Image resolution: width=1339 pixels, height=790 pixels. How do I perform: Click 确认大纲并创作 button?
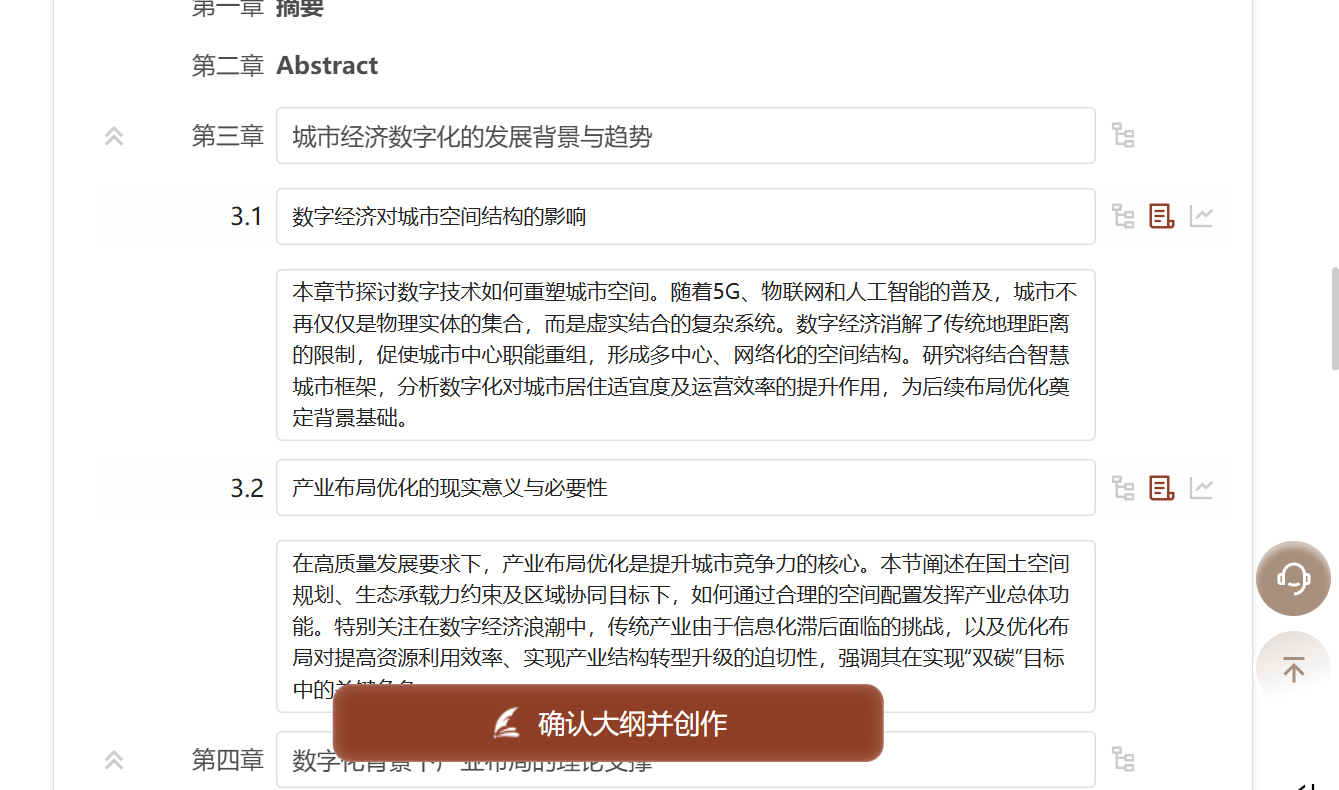(x=608, y=723)
